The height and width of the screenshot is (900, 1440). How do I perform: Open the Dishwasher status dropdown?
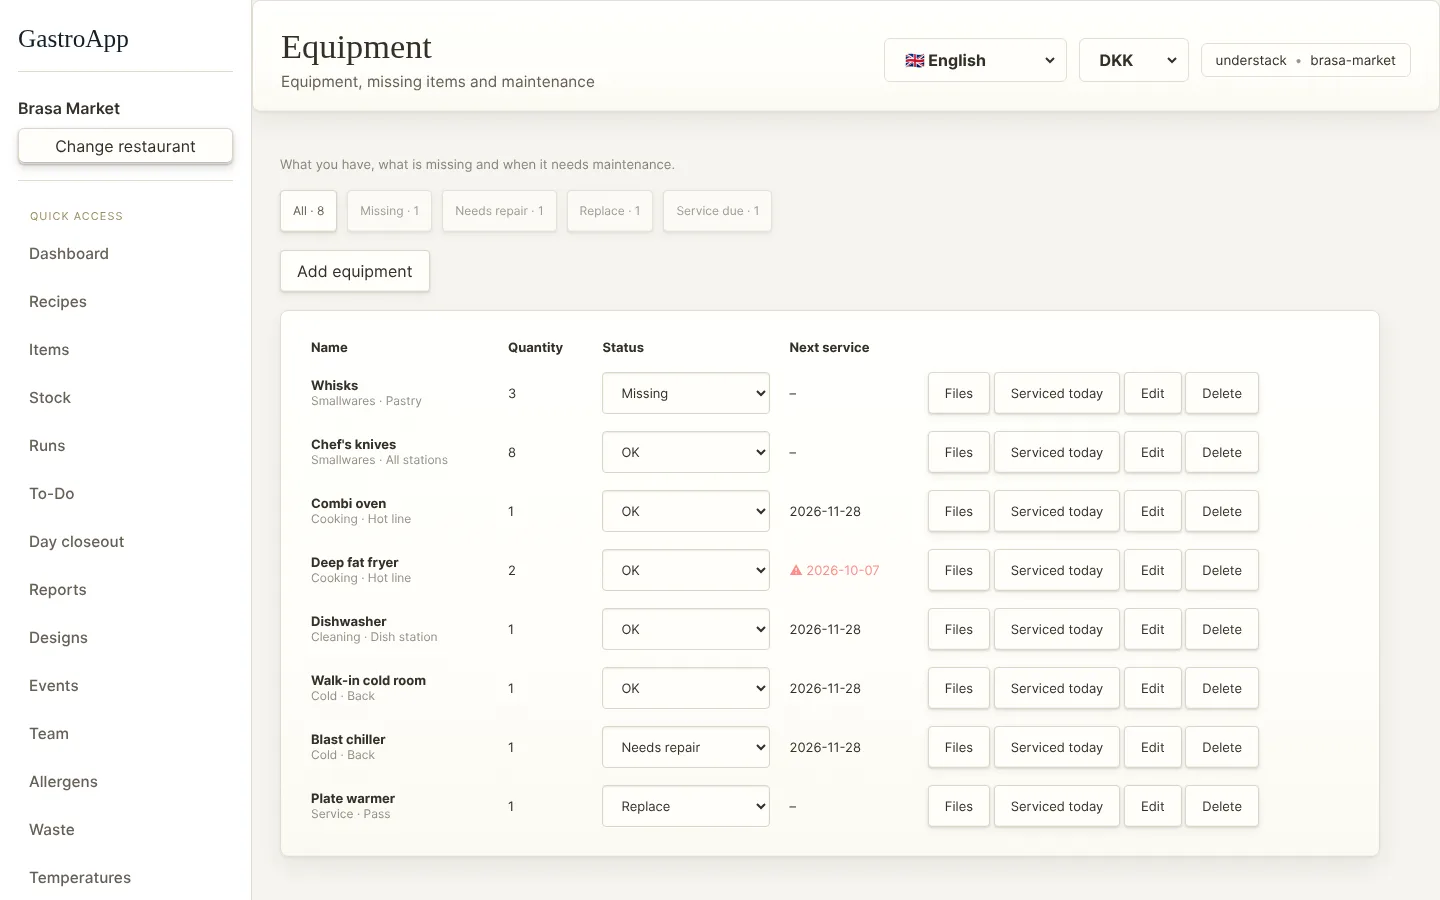686,629
